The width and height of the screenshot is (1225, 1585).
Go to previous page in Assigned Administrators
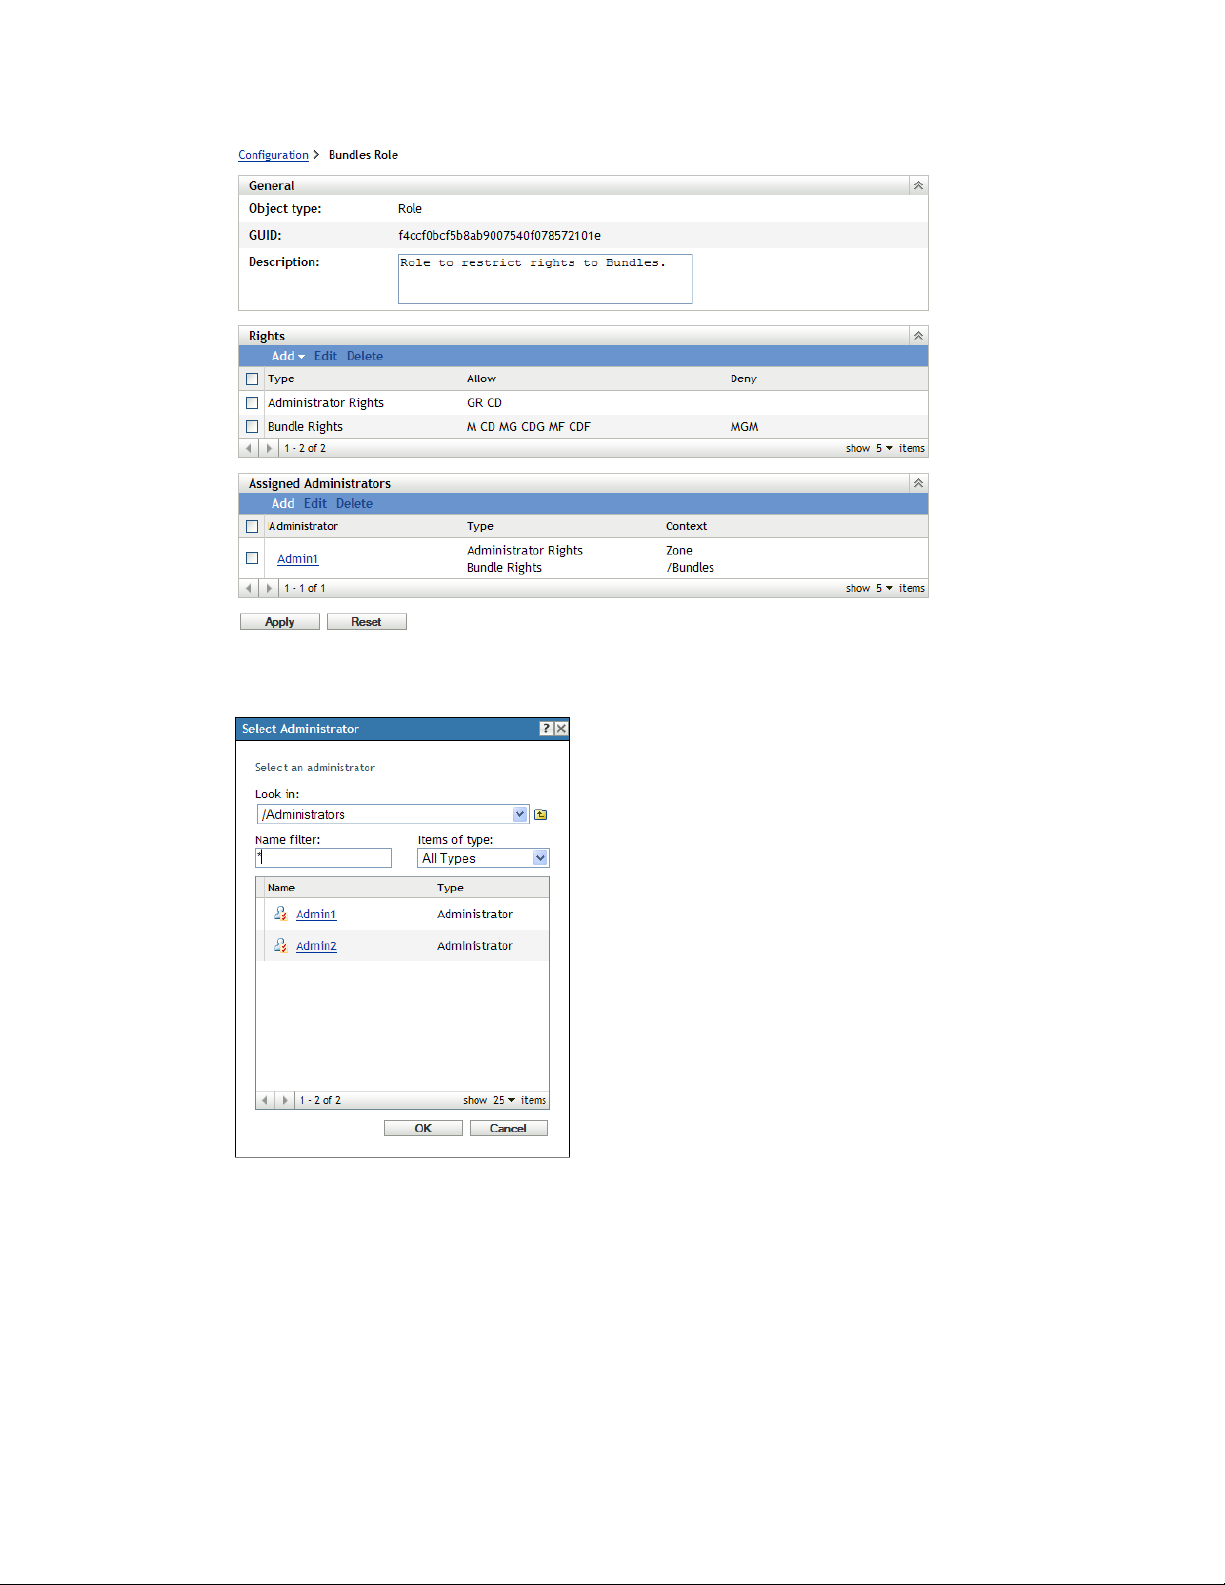pyautogui.click(x=249, y=588)
